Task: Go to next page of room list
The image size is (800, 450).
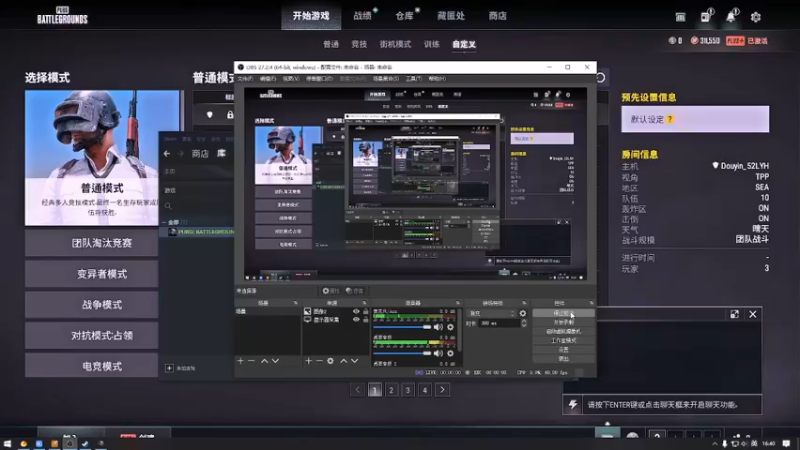Action: 442,390
